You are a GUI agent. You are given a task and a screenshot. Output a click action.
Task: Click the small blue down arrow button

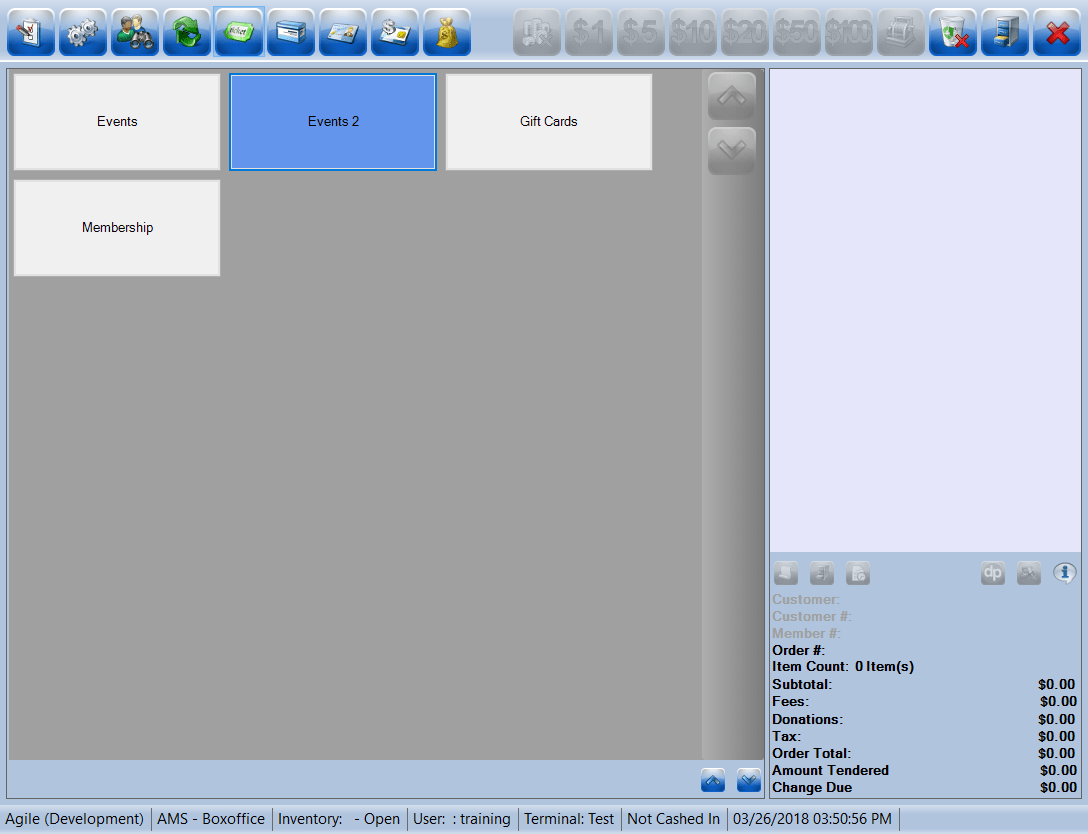(x=748, y=779)
